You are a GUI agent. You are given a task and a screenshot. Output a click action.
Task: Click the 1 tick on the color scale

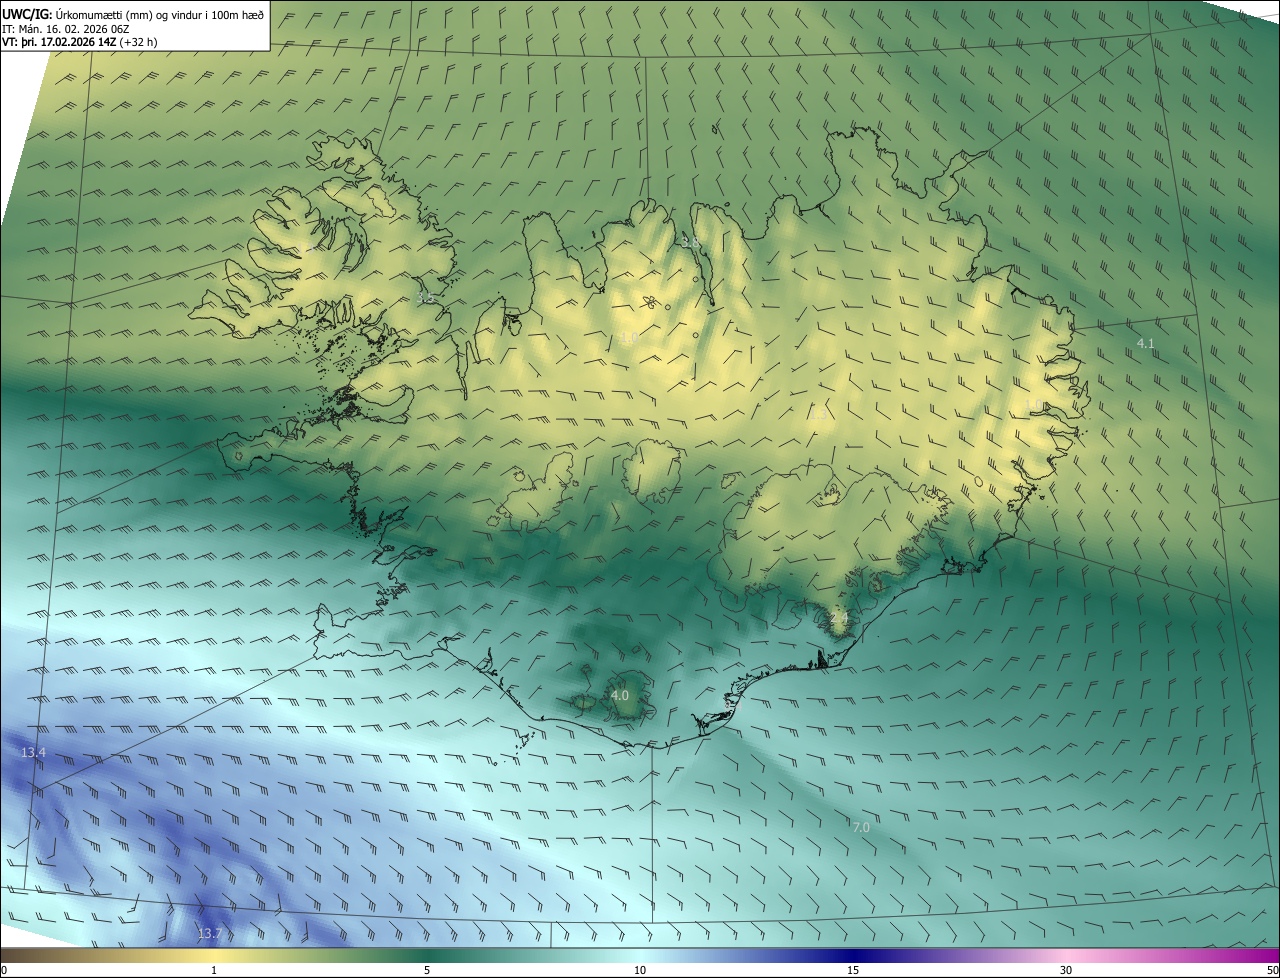214,970
